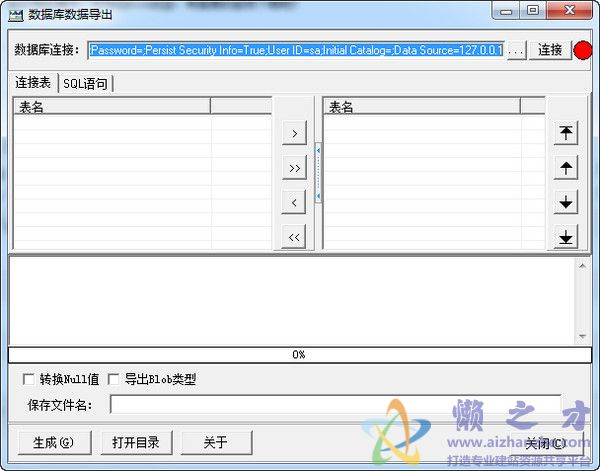Move selected table up one position

pos(566,168)
